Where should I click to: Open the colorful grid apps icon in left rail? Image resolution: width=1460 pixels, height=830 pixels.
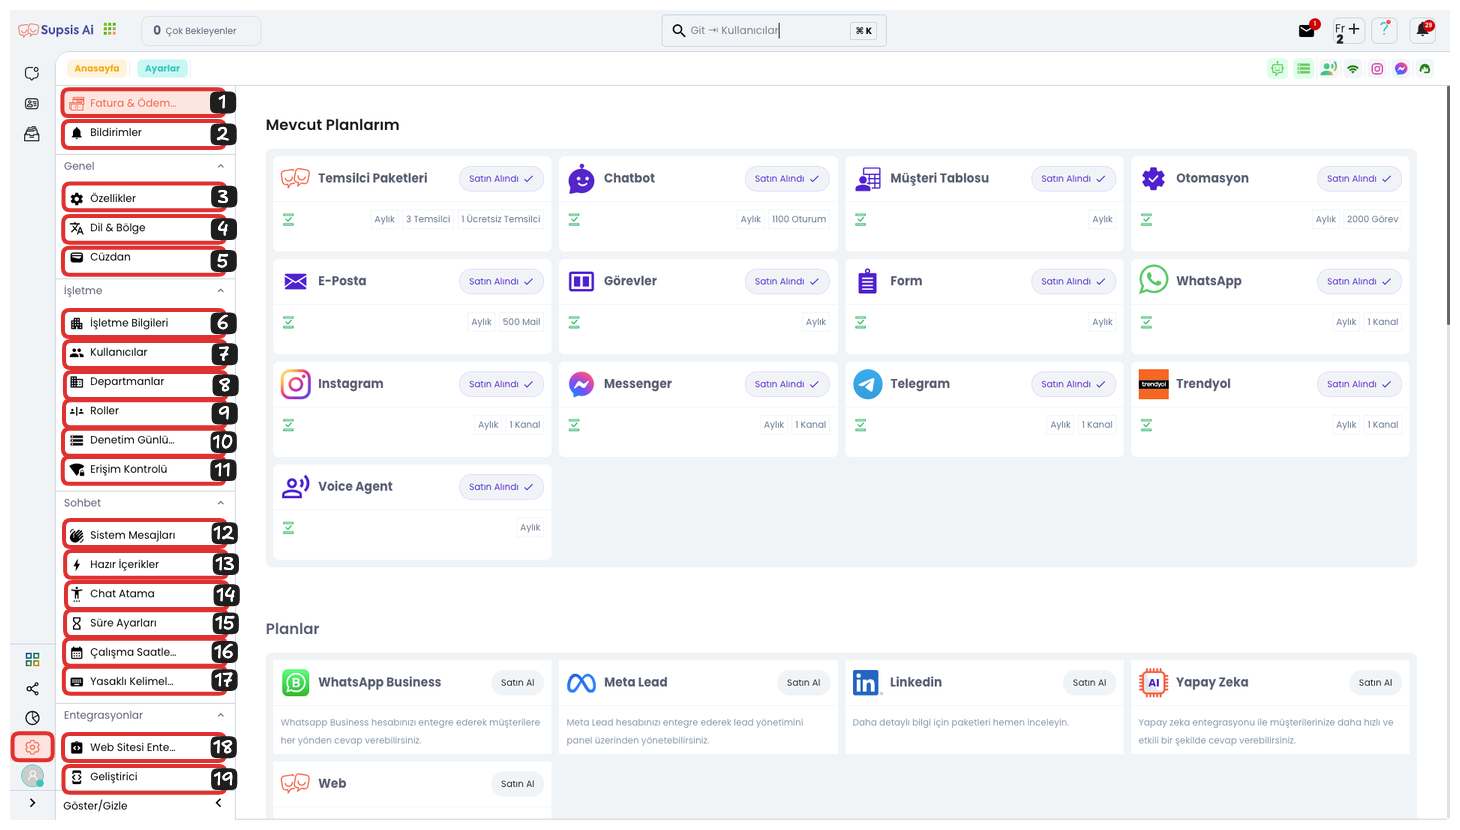click(32, 659)
